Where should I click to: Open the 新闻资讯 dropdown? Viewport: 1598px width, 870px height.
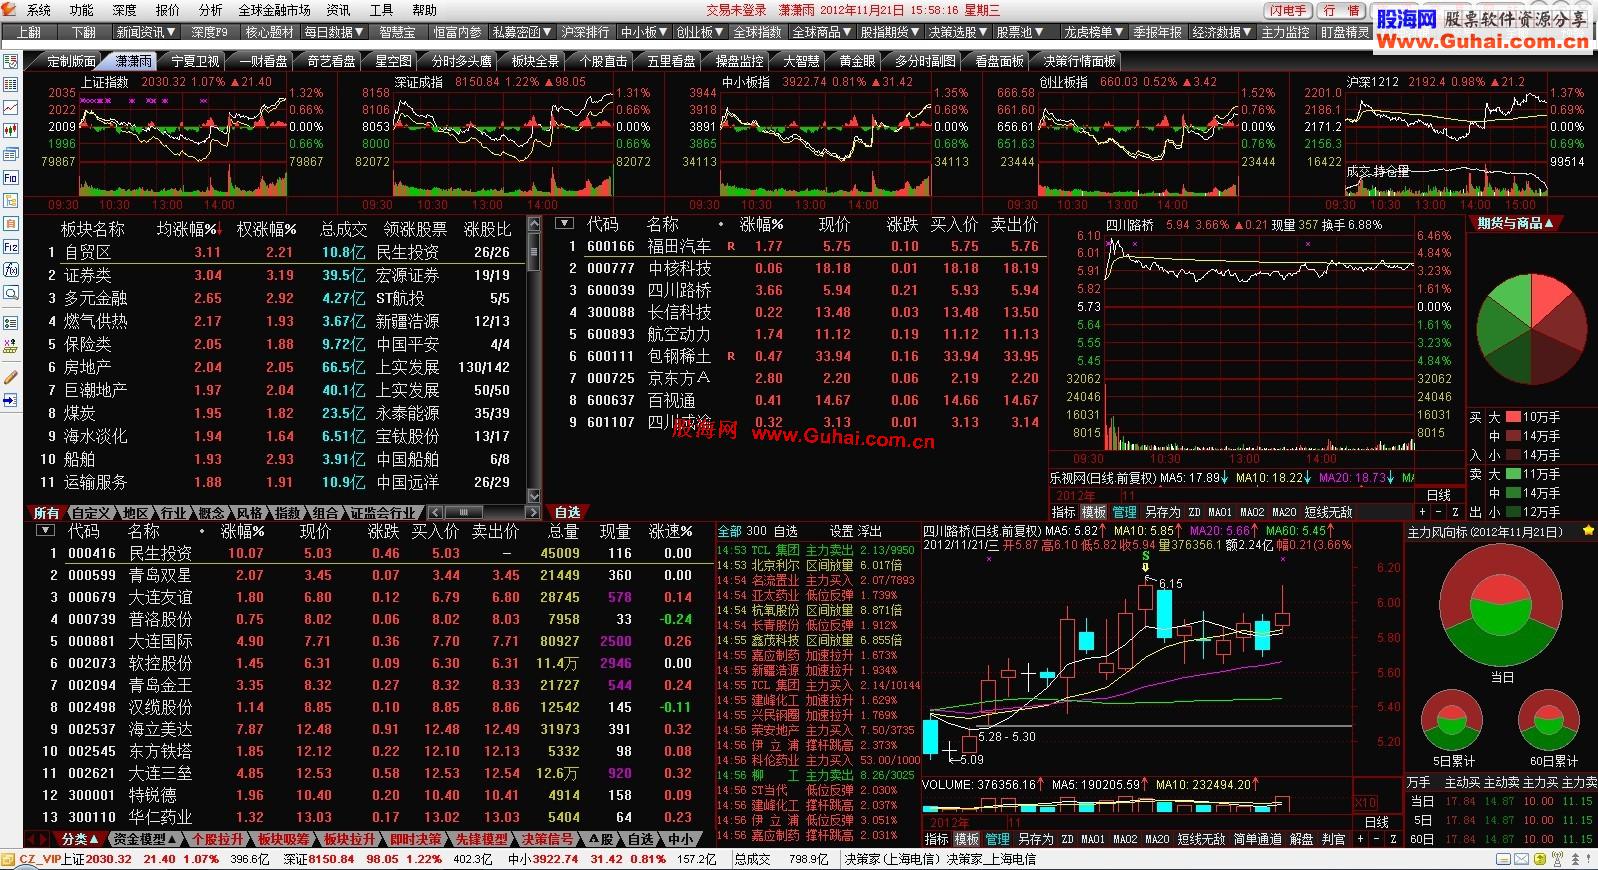[147, 32]
